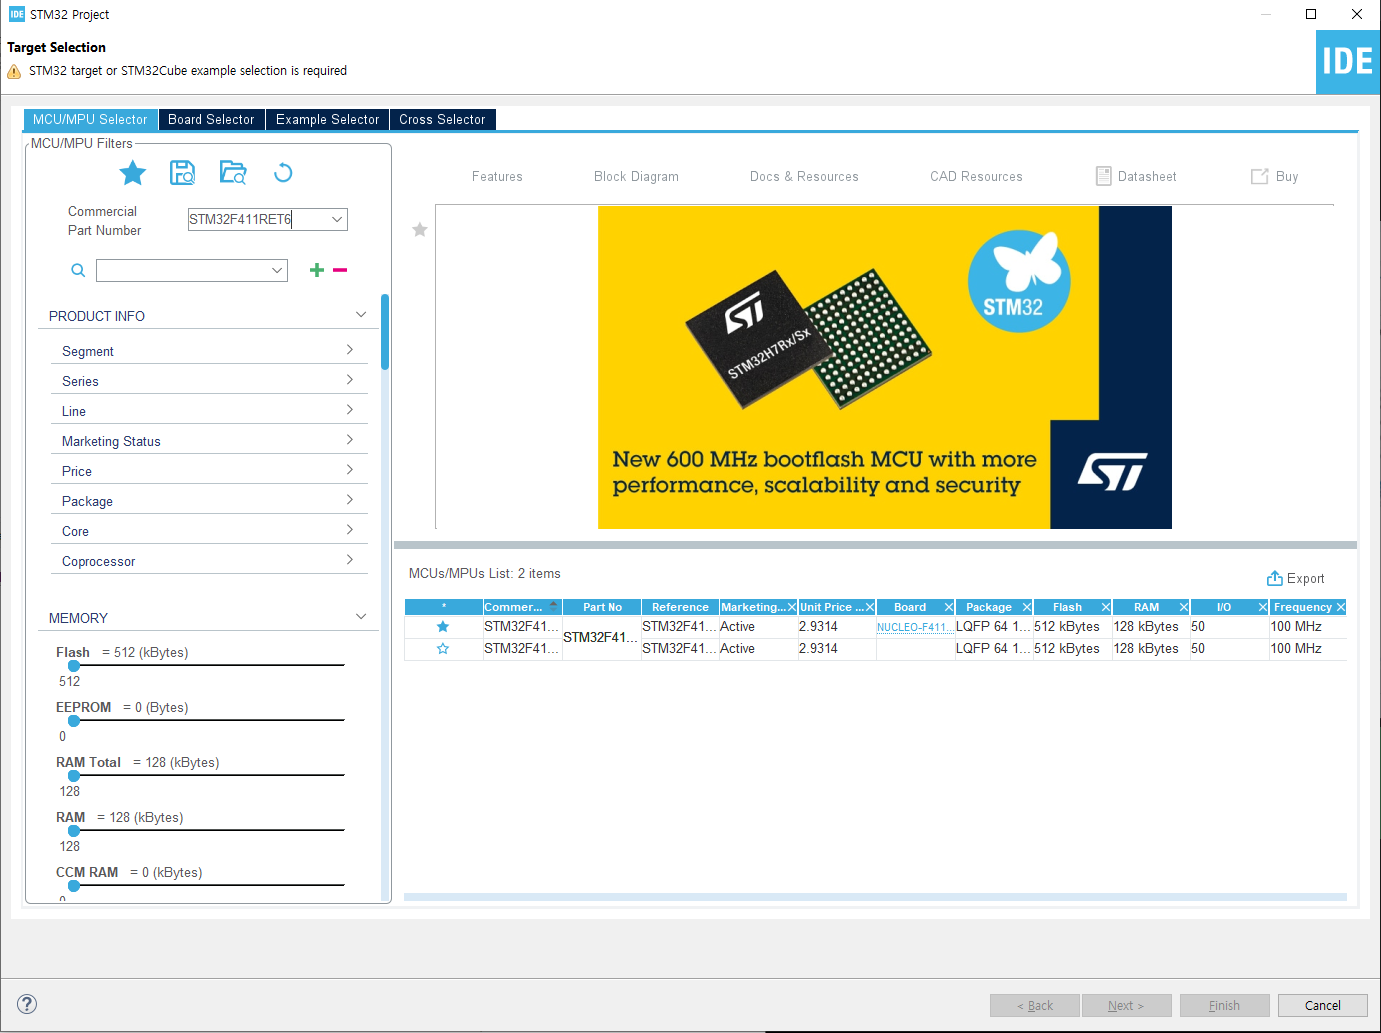Remove a search field with the pink minus
This screenshot has height=1033, width=1381.
tap(340, 270)
